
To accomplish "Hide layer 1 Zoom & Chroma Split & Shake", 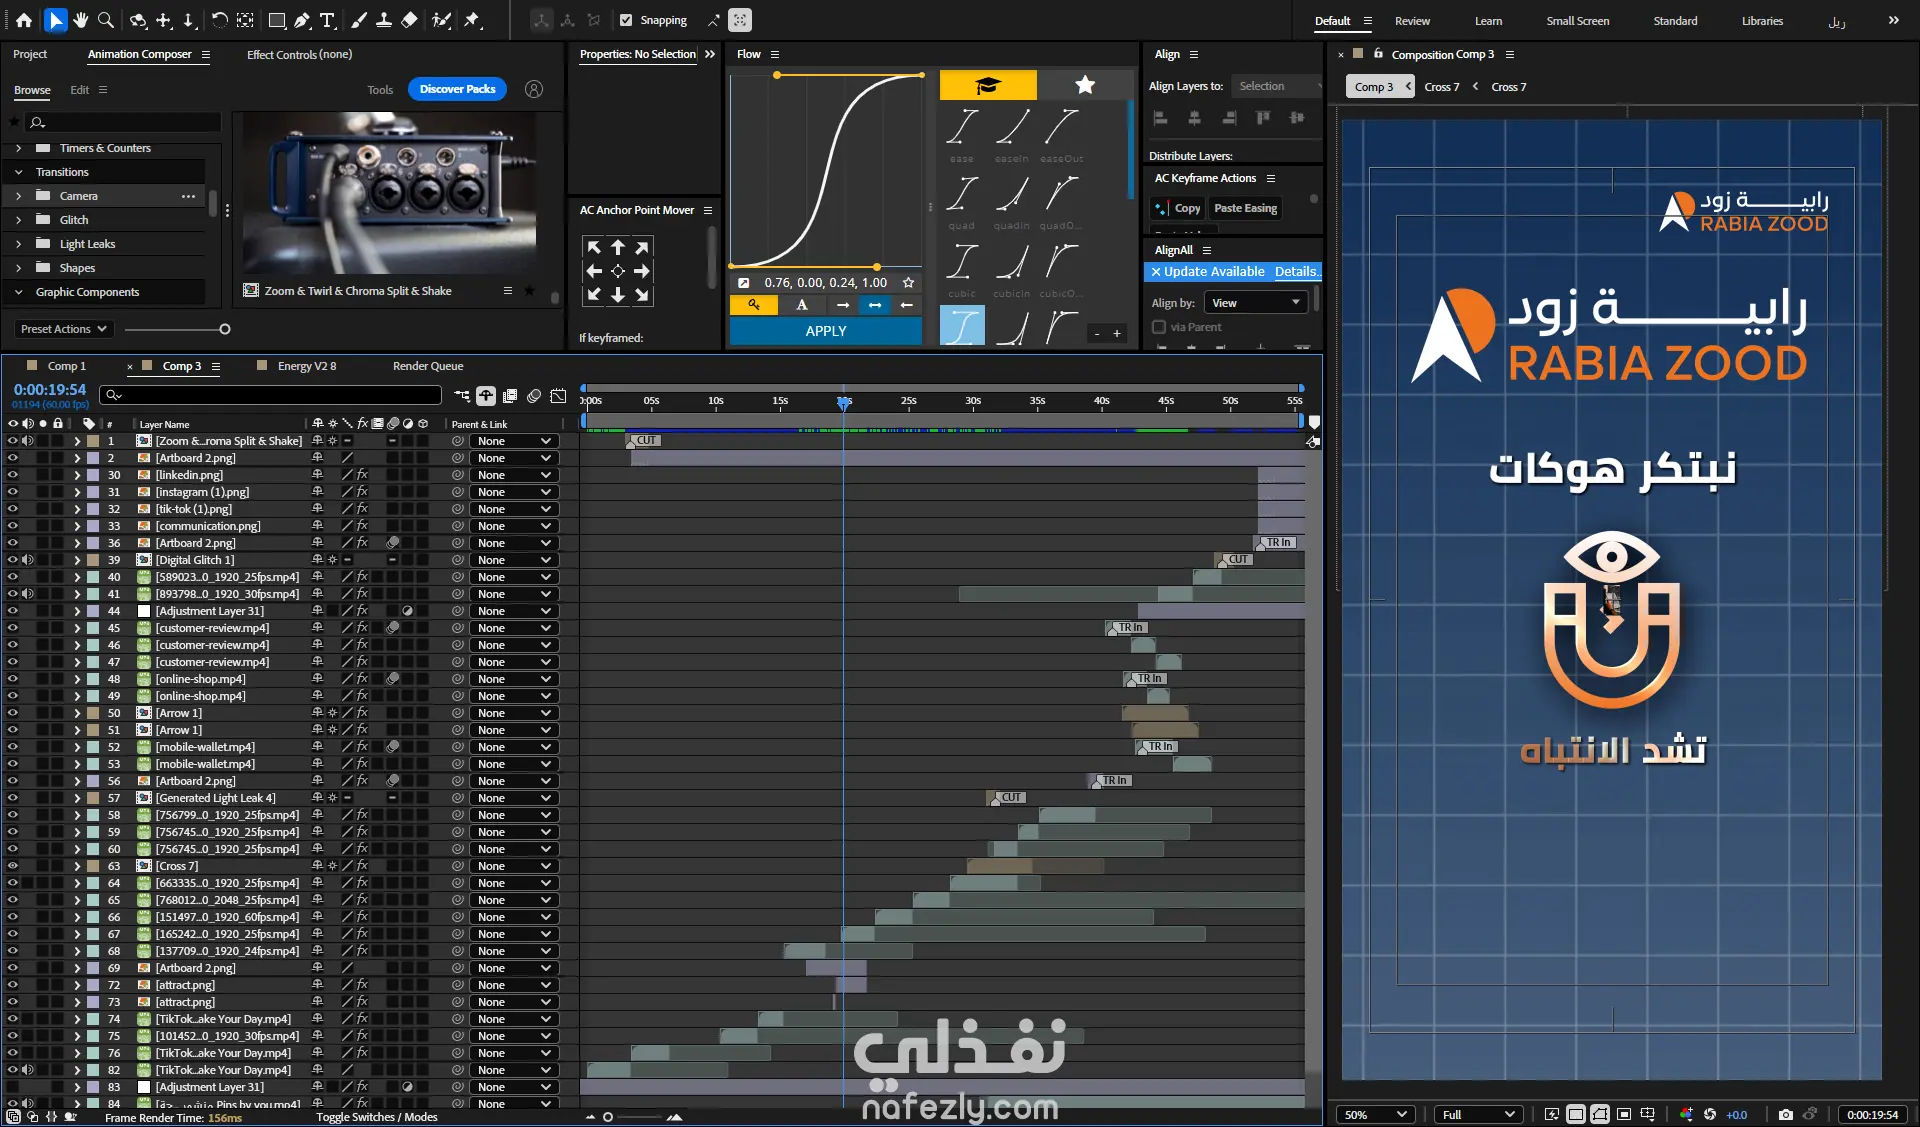I will pos(13,441).
